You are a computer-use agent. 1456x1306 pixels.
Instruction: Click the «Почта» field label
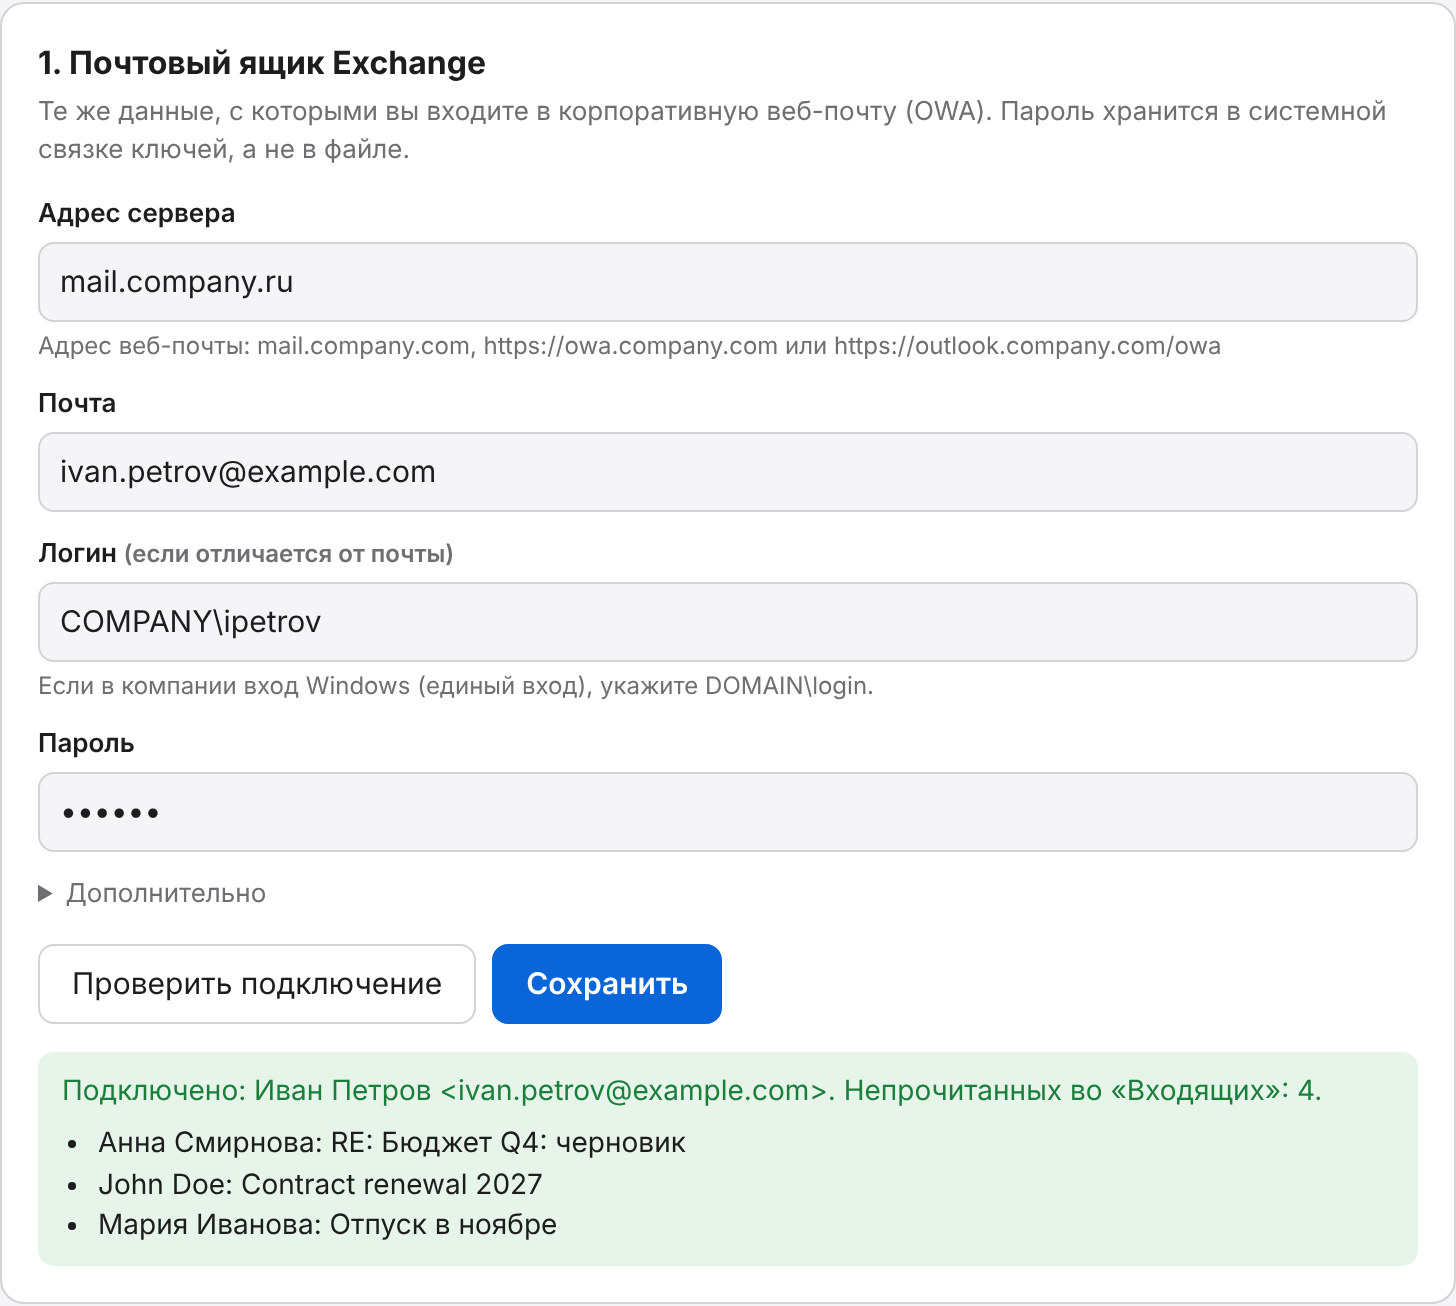pos(77,403)
